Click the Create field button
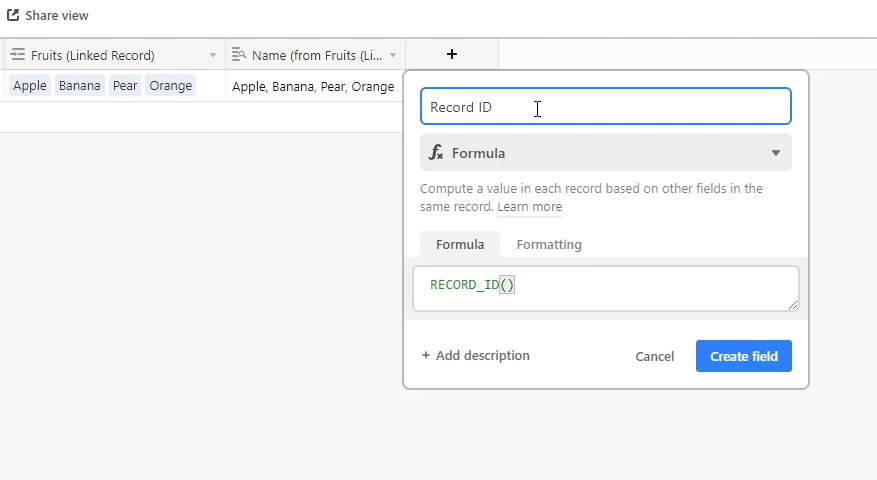 pyautogui.click(x=744, y=356)
